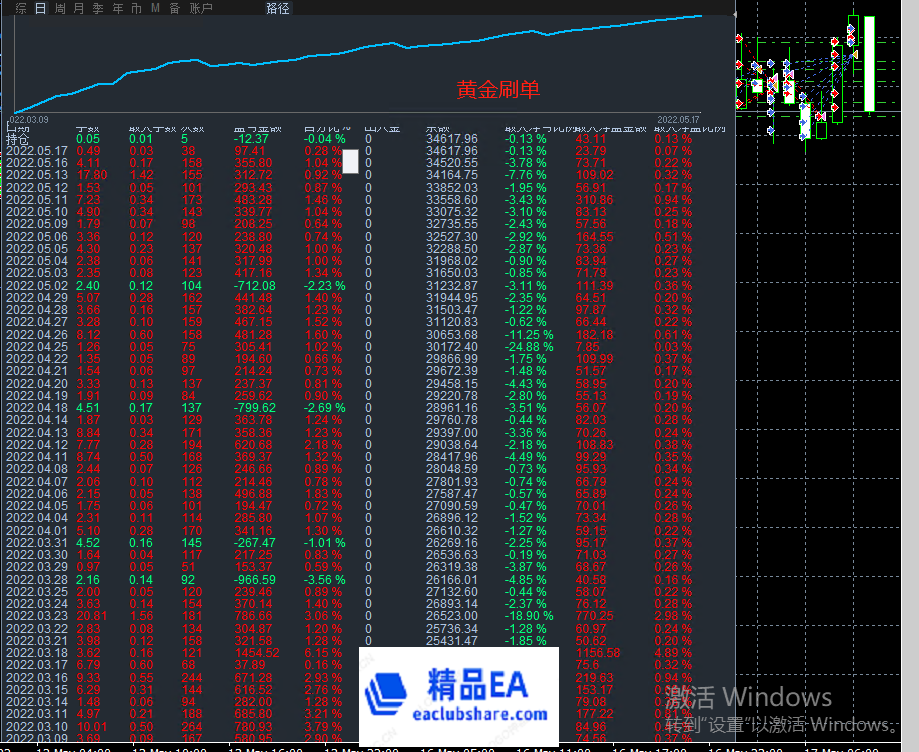Image resolution: width=919 pixels, height=752 pixels.
Task: Click the profit value 1454.52
Action: [257, 653]
